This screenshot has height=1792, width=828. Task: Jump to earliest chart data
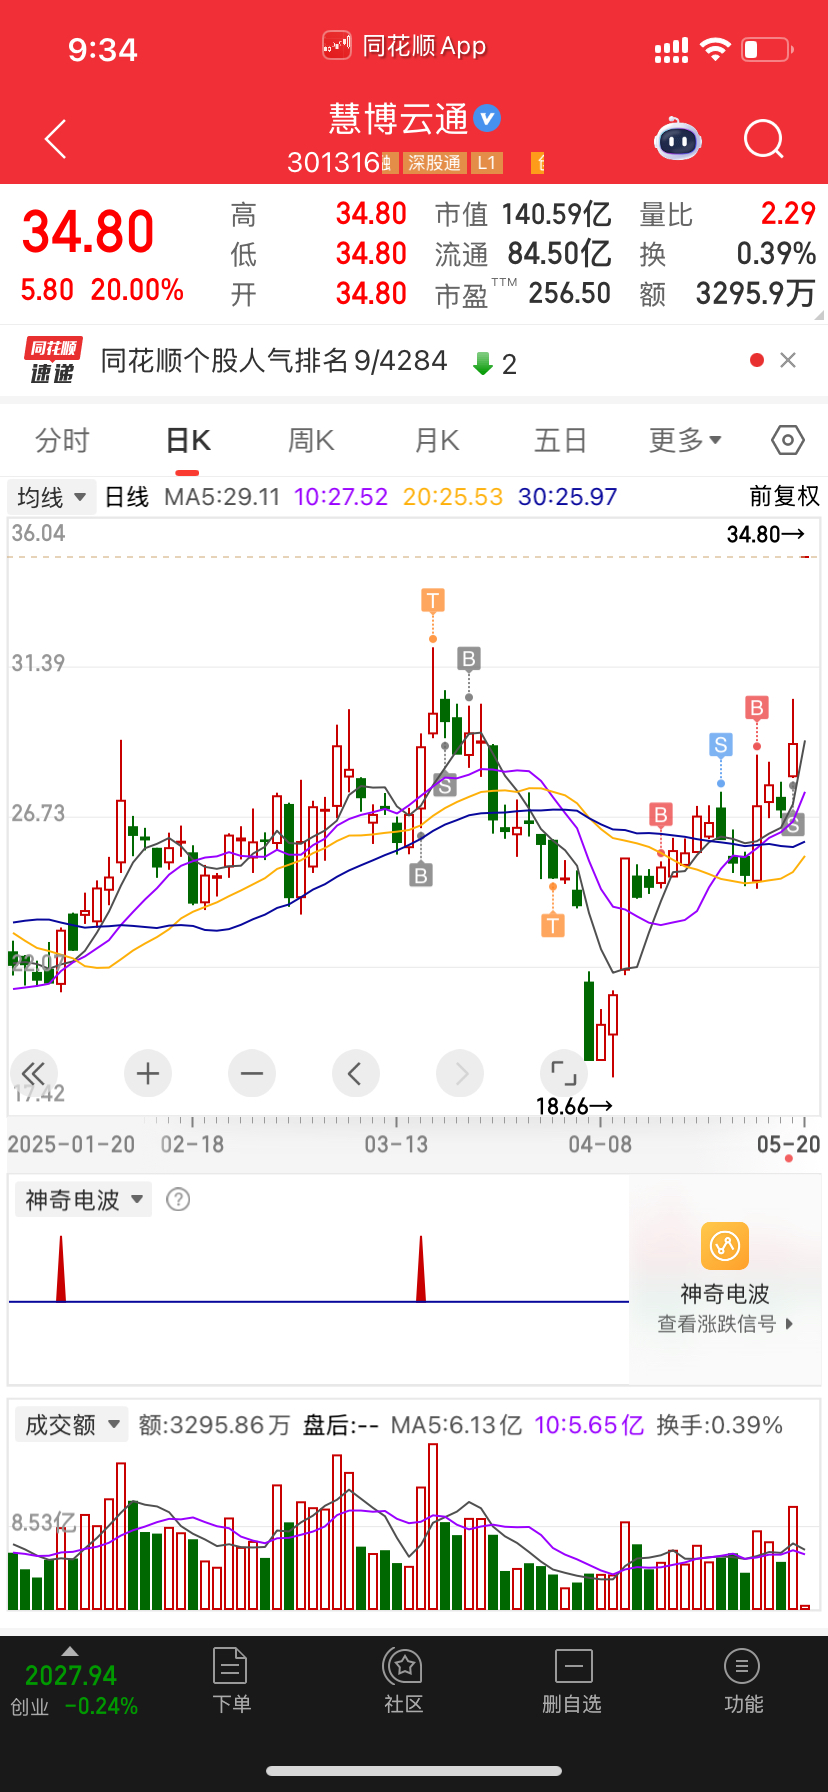[33, 1074]
